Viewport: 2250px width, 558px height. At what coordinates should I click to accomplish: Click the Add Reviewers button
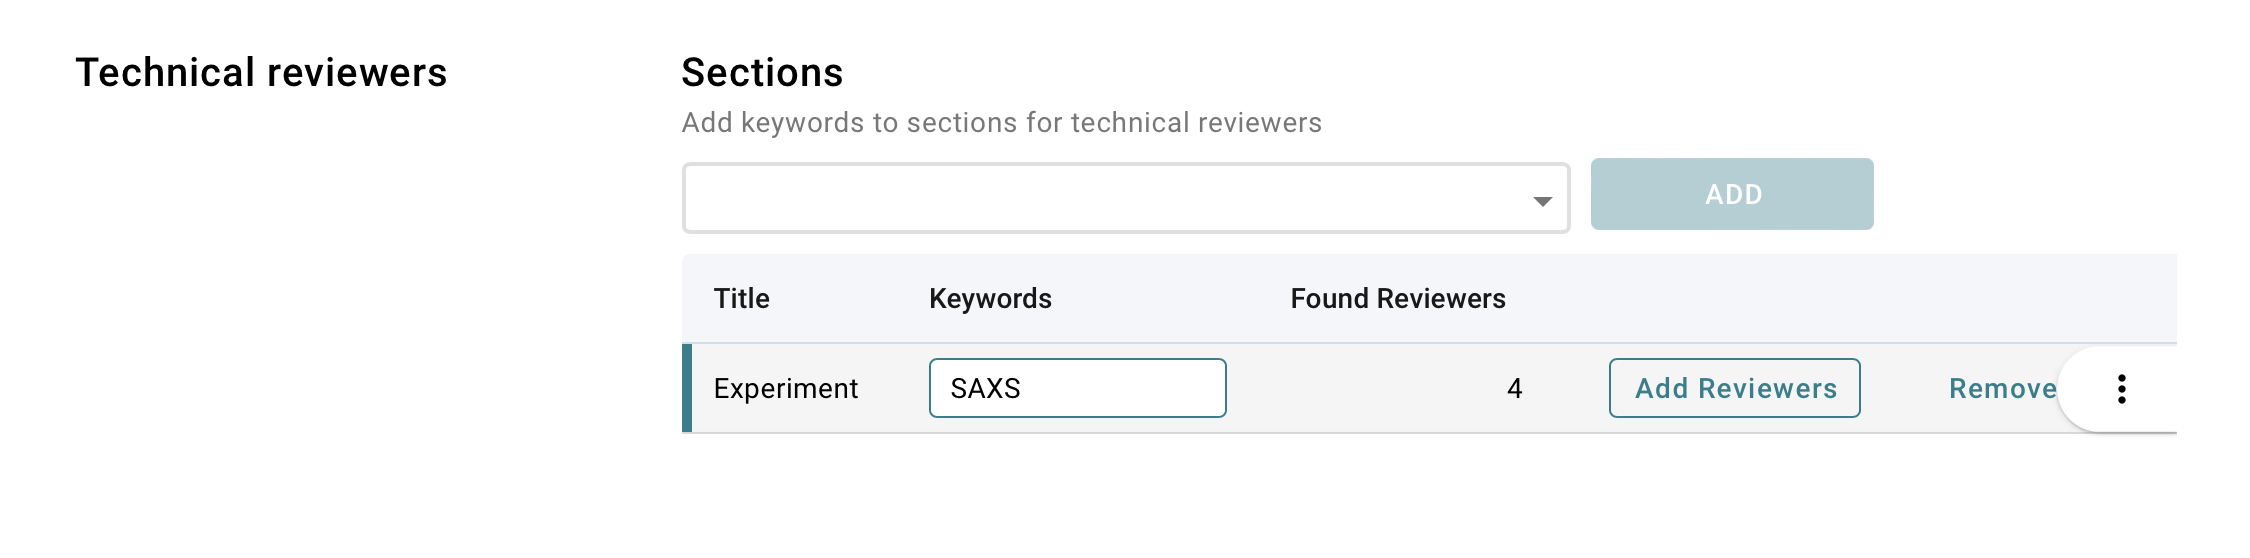(1735, 388)
